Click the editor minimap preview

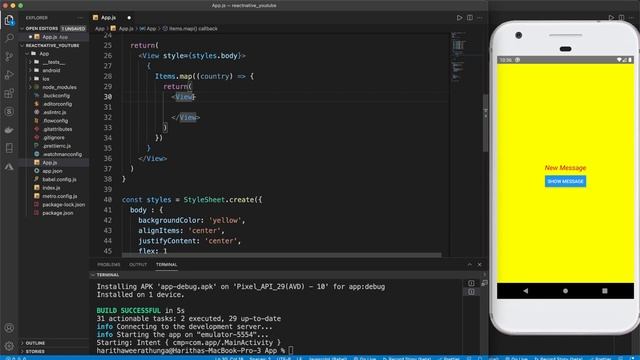(x=458, y=57)
